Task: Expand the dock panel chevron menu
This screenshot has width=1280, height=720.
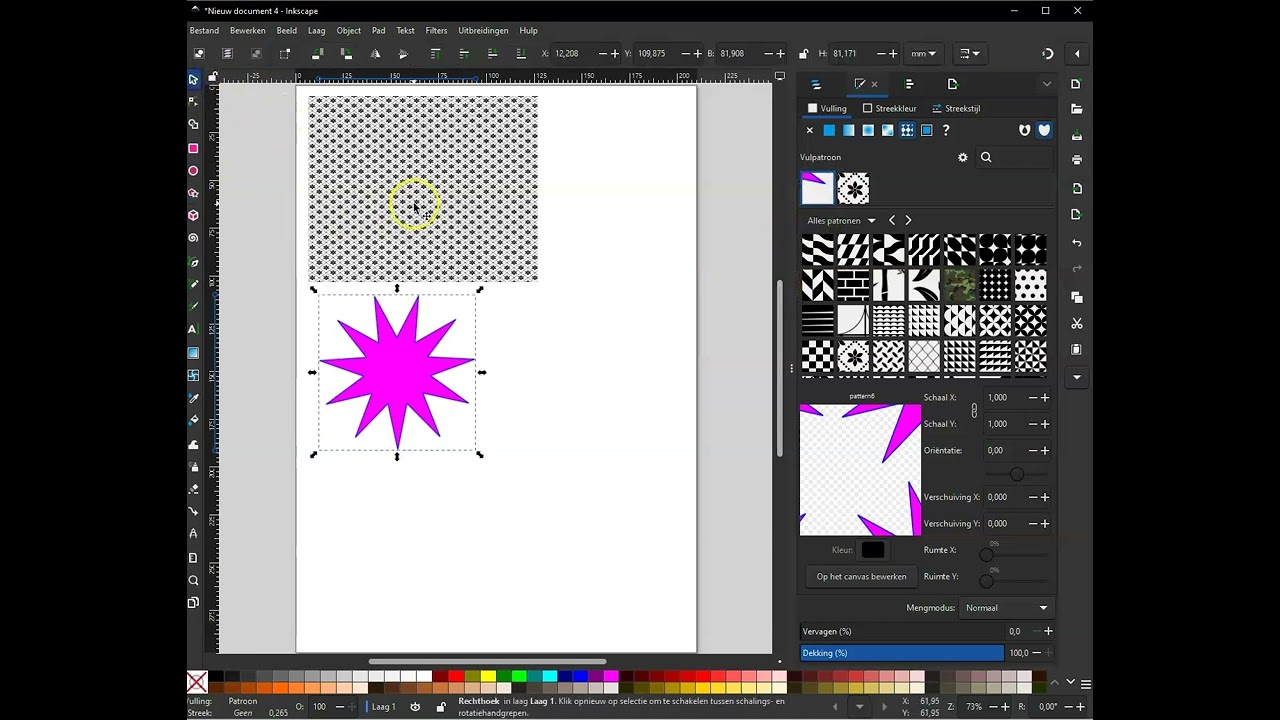Action: coord(1046,84)
